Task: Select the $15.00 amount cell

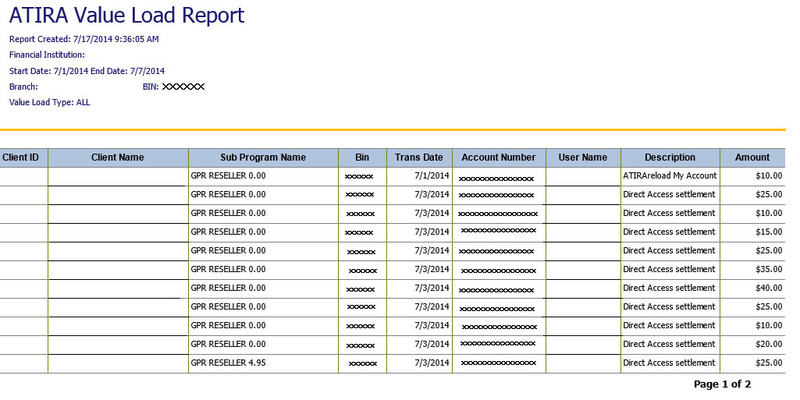Action: pos(755,232)
